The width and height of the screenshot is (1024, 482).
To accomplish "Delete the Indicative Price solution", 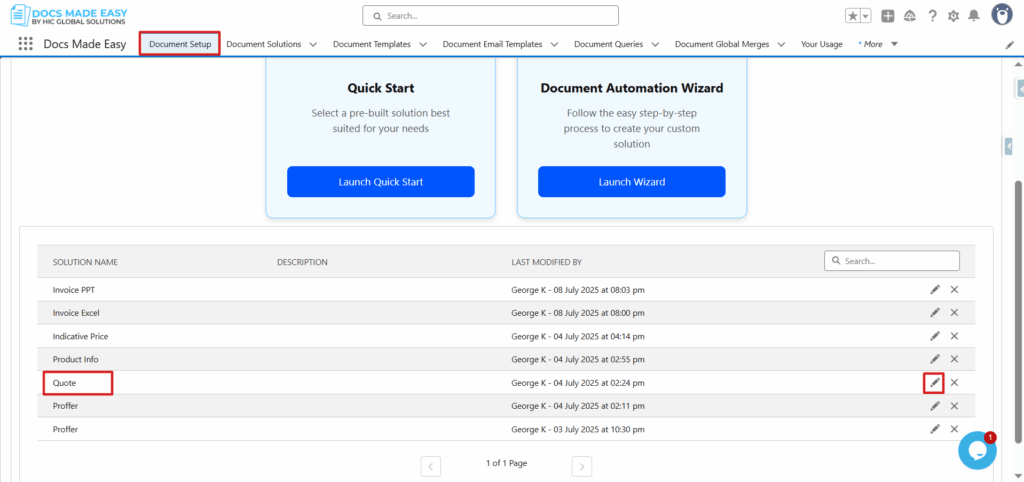I will pyautogui.click(x=954, y=336).
